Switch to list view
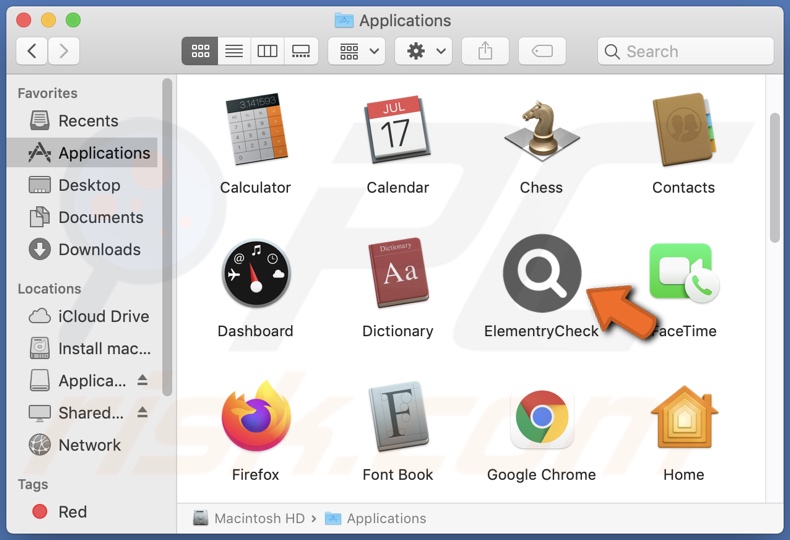The width and height of the screenshot is (790, 540). (x=234, y=51)
